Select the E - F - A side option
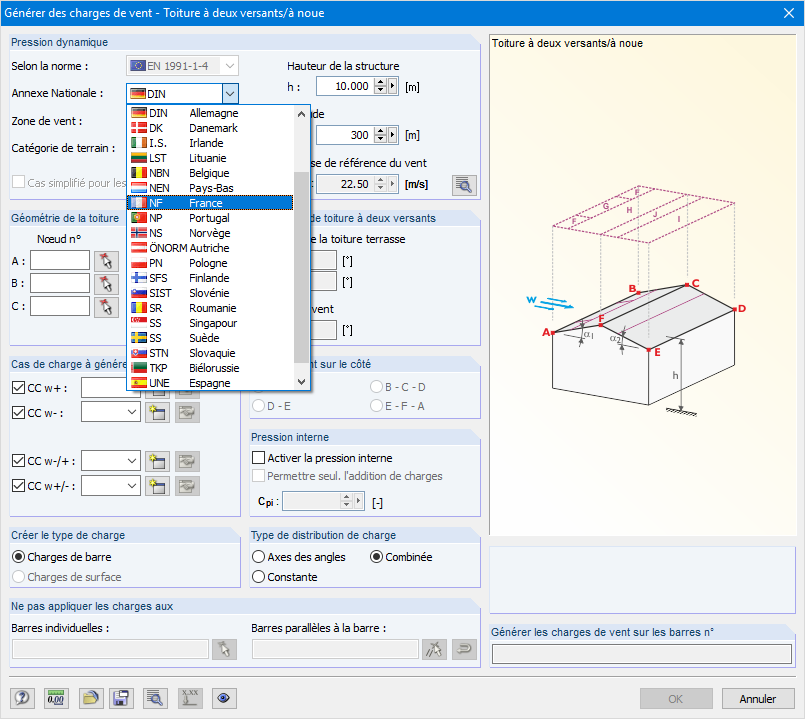 point(376,406)
